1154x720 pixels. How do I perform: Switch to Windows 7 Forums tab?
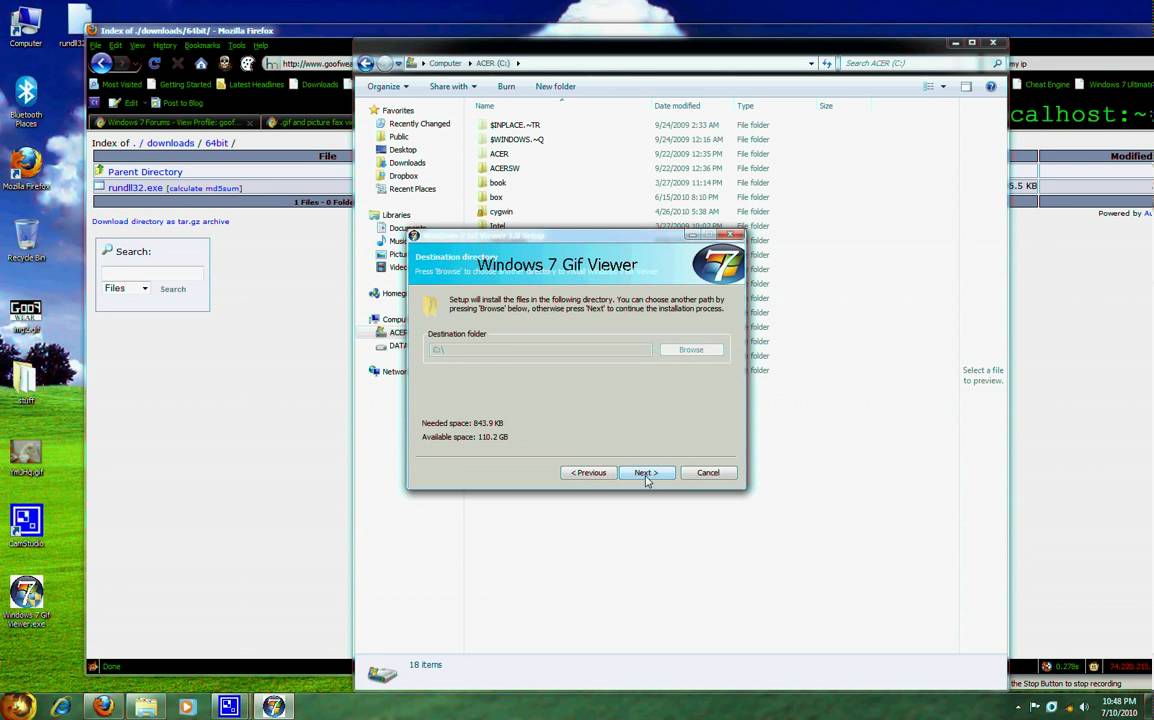[175, 122]
